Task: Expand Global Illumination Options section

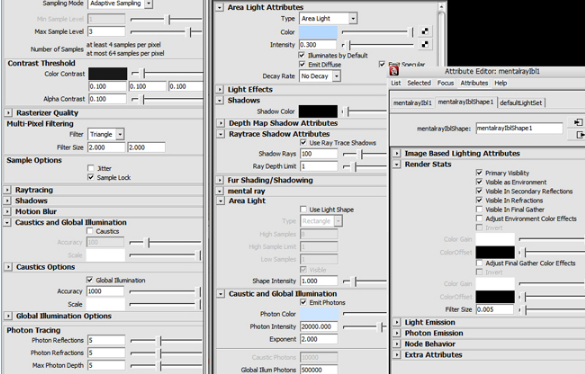Action: pos(8,316)
